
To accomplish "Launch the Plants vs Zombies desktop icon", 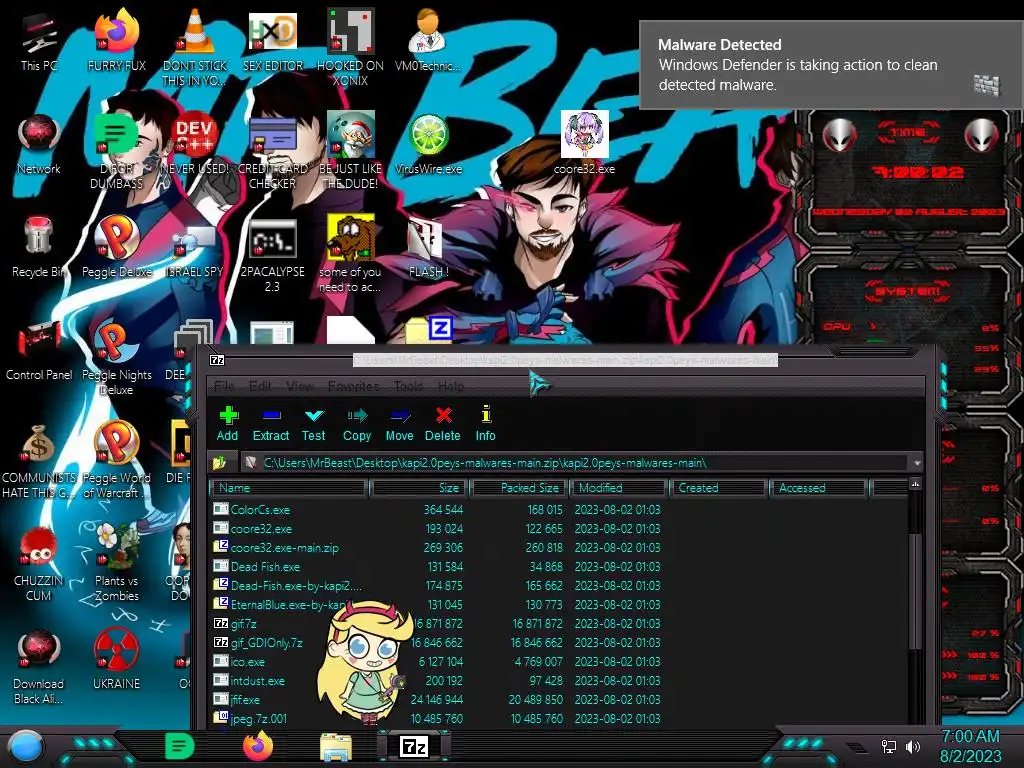I will (x=116, y=563).
